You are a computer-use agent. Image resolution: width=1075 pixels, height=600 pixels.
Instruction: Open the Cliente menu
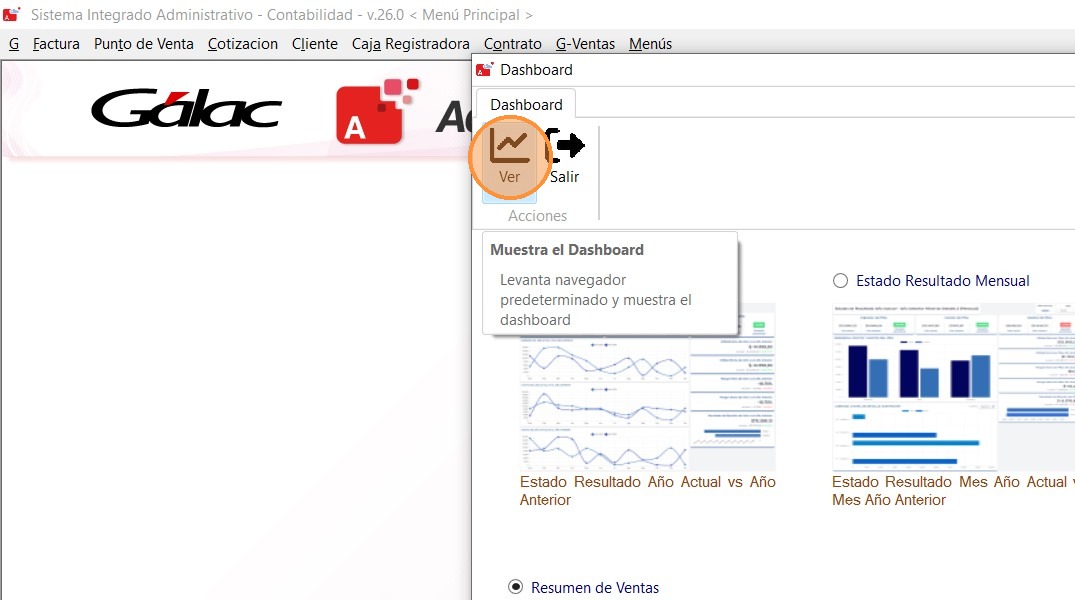pyautogui.click(x=315, y=44)
